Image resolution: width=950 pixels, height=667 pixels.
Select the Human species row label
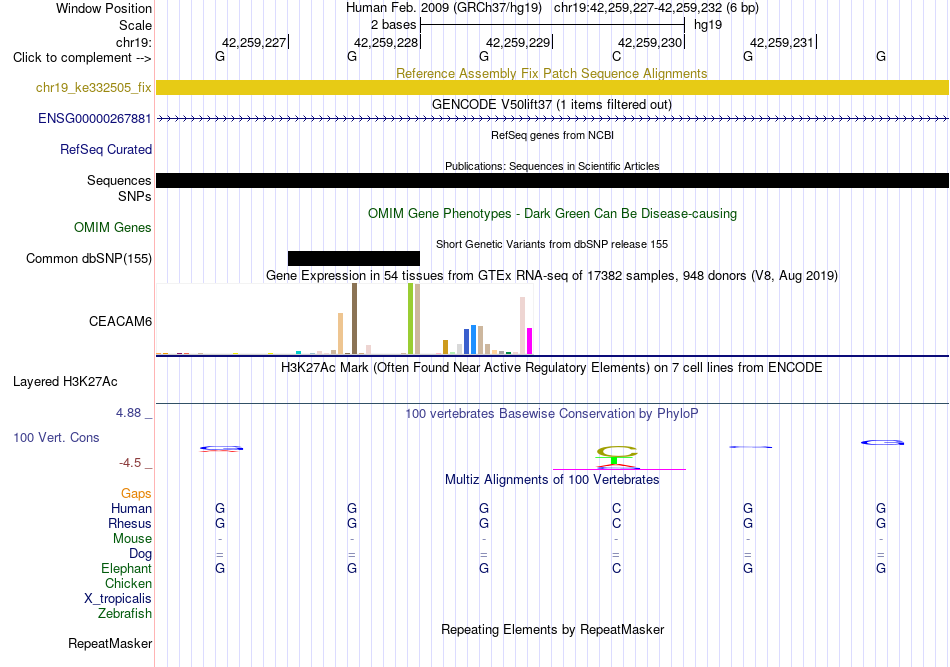pos(131,509)
